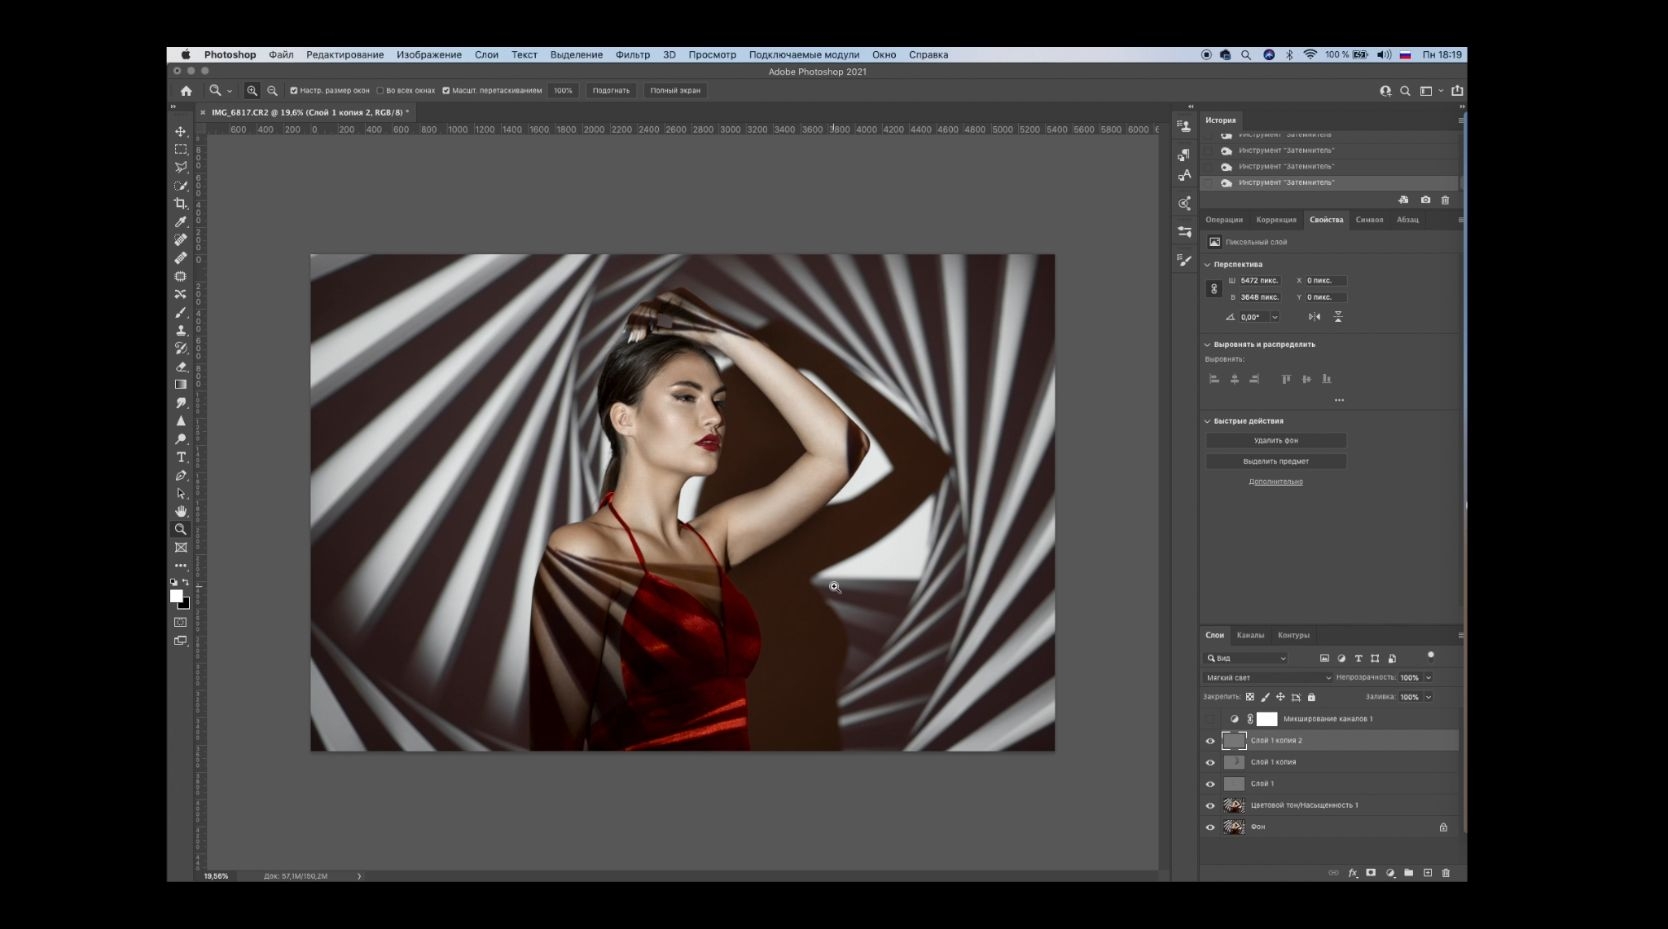1668x929 pixels.
Task: Add a layer style with fx icon
Action: pyautogui.click(x=1353, y=873)
